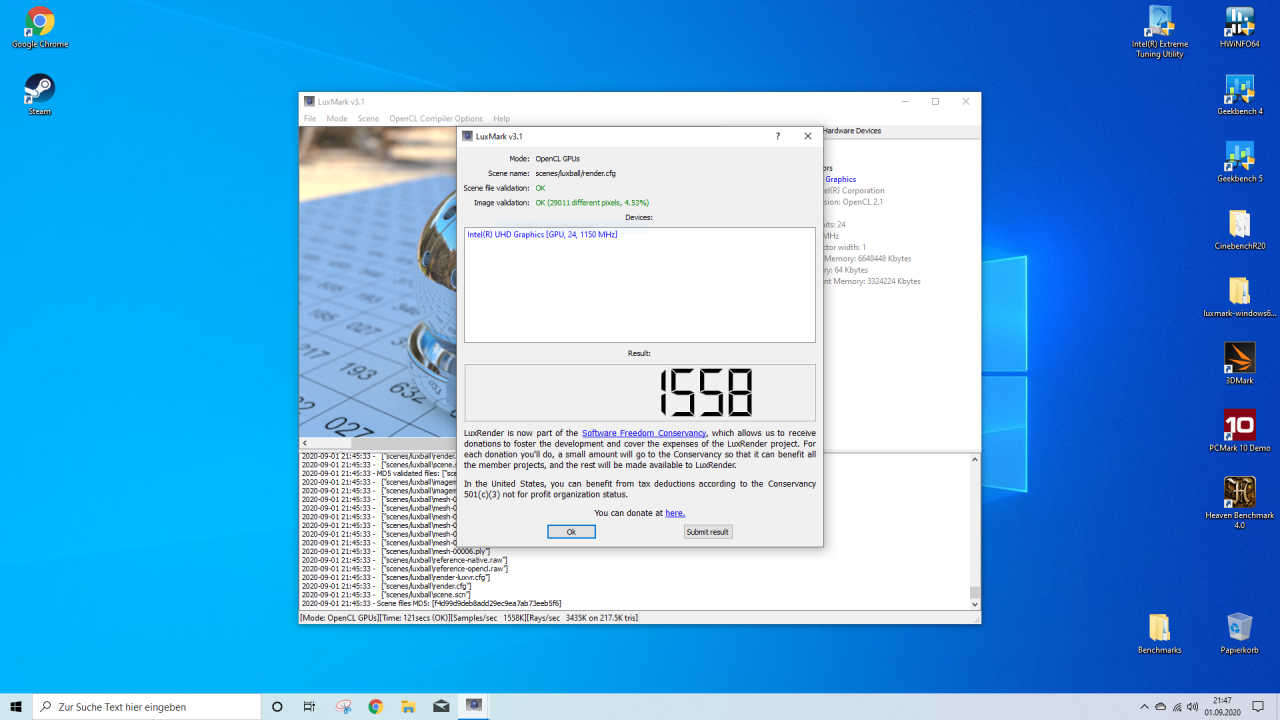Screen dimensions: 1280x720
Task: Follow the Software Freedom Conservancy link
Action: point(644,433)
